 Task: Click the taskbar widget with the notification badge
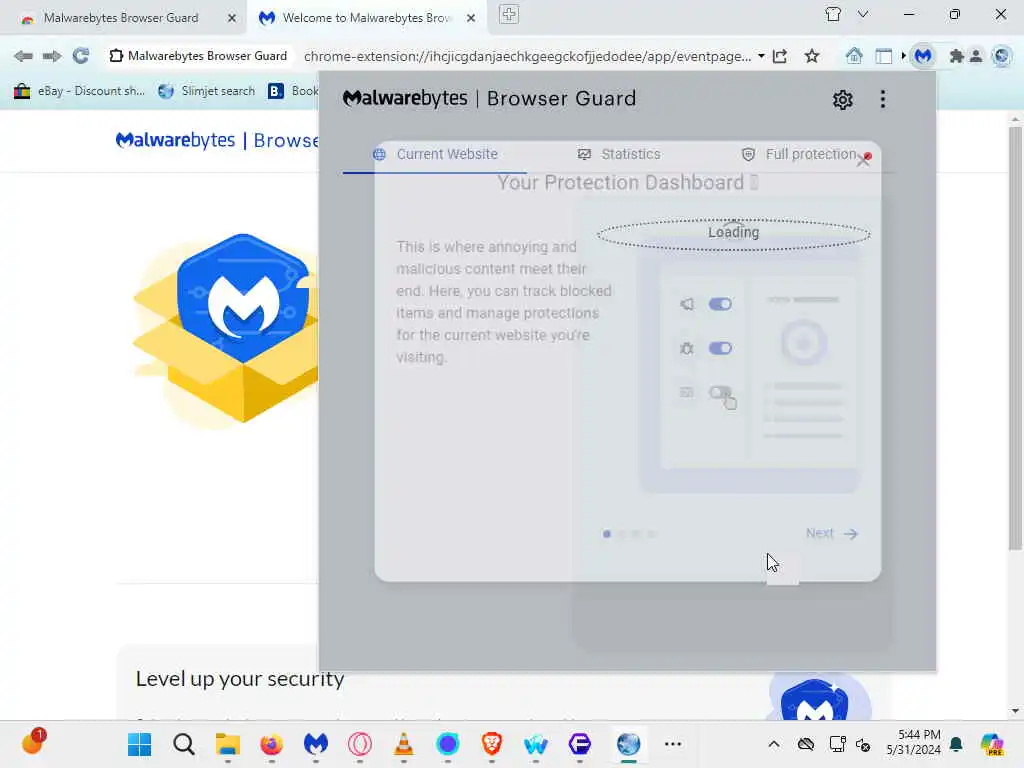point(33,742)
